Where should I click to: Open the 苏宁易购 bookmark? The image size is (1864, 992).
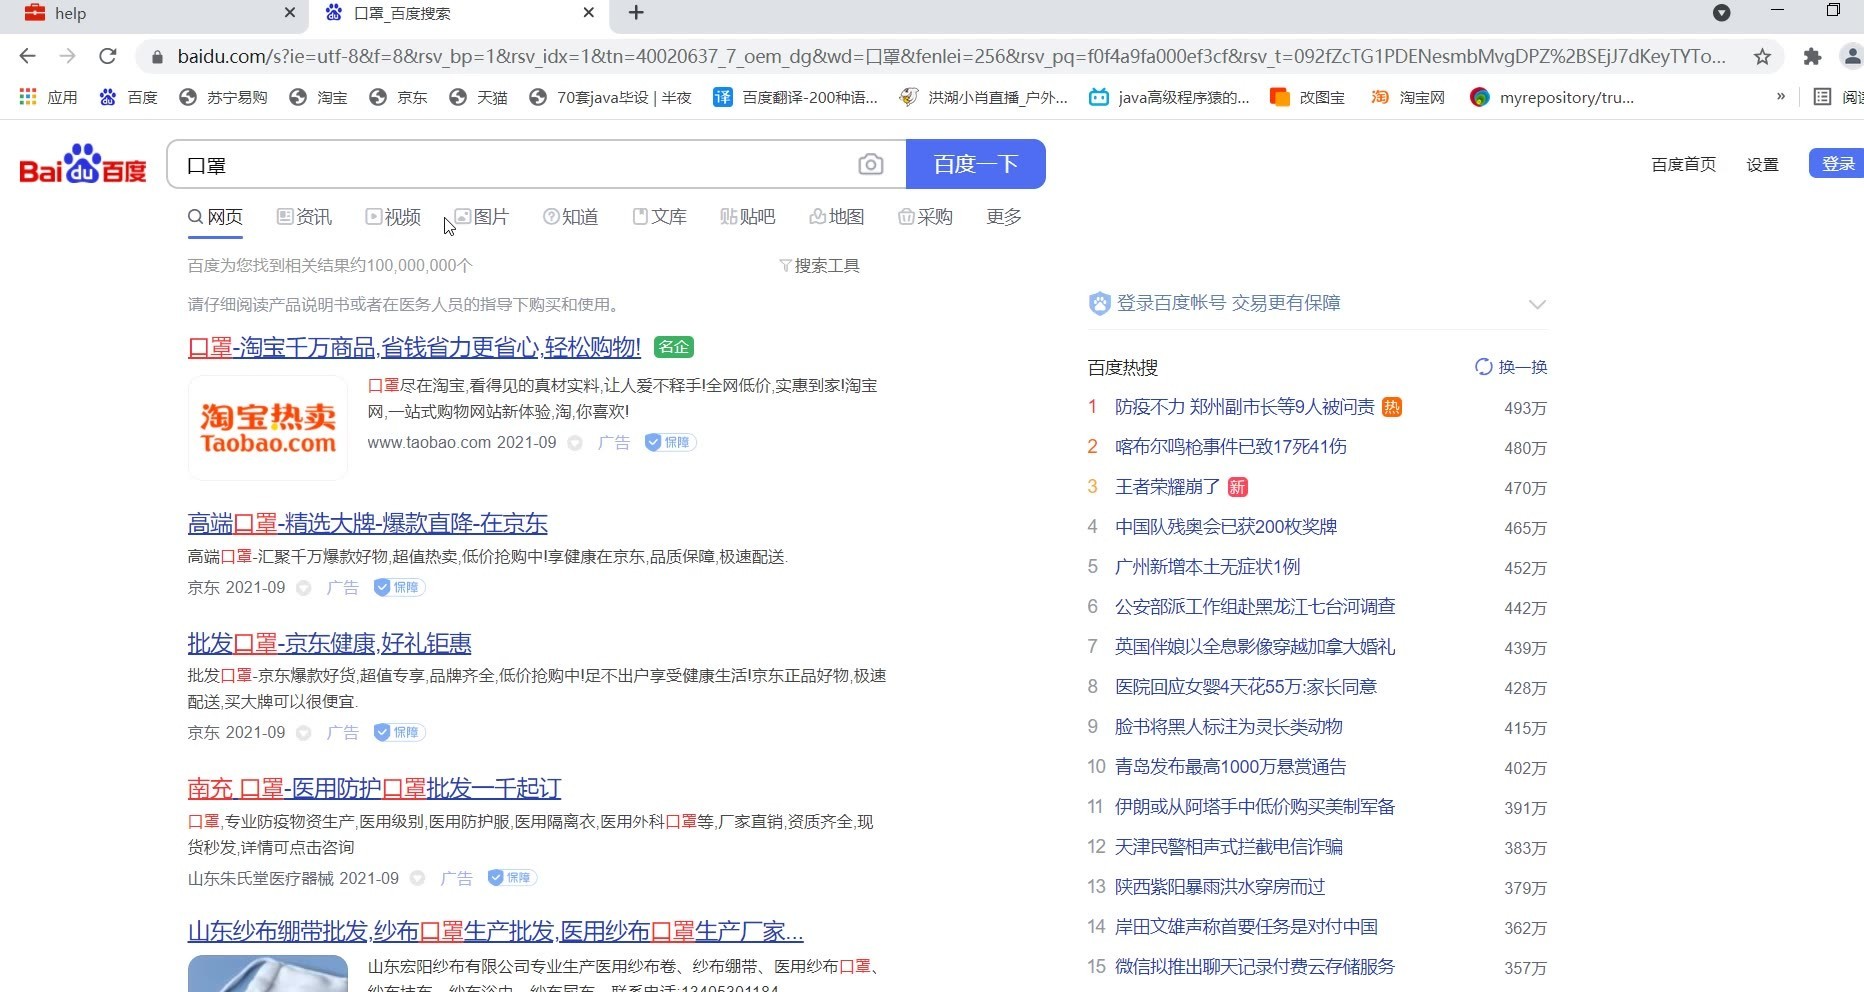point(223,97)
